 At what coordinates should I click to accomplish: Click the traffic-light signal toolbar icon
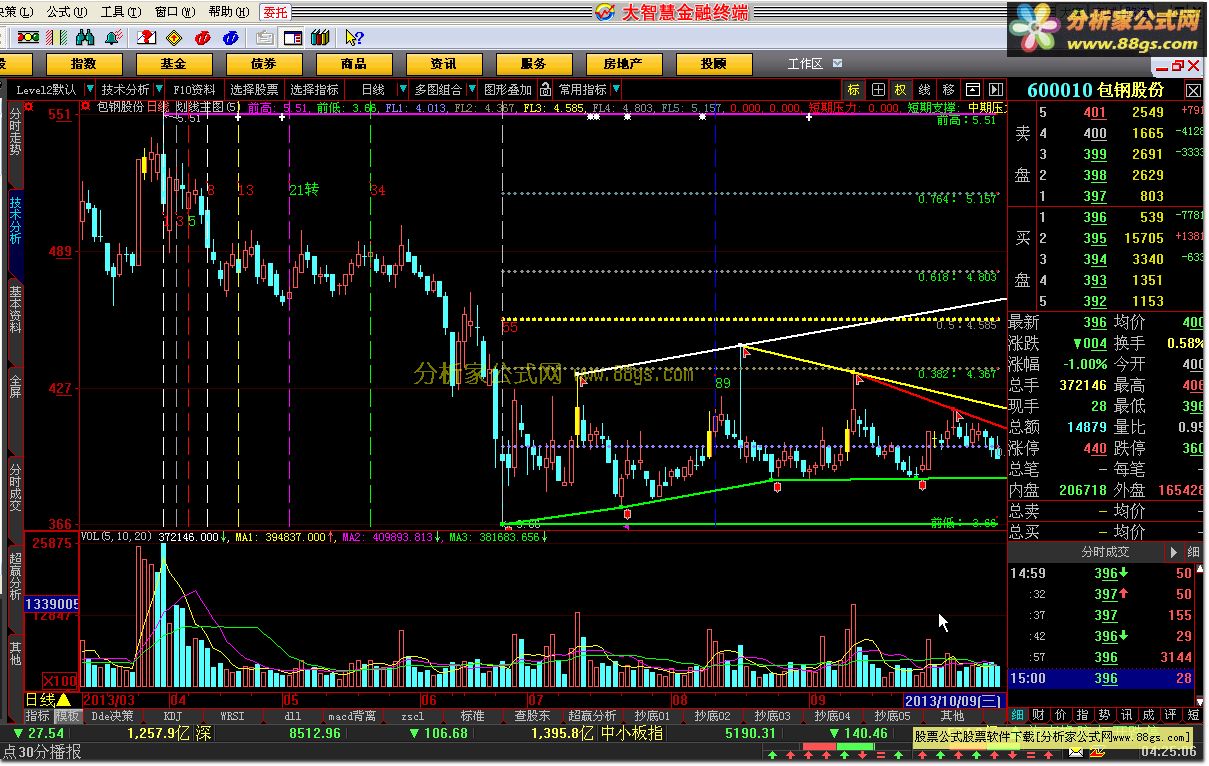pos(28,38)
